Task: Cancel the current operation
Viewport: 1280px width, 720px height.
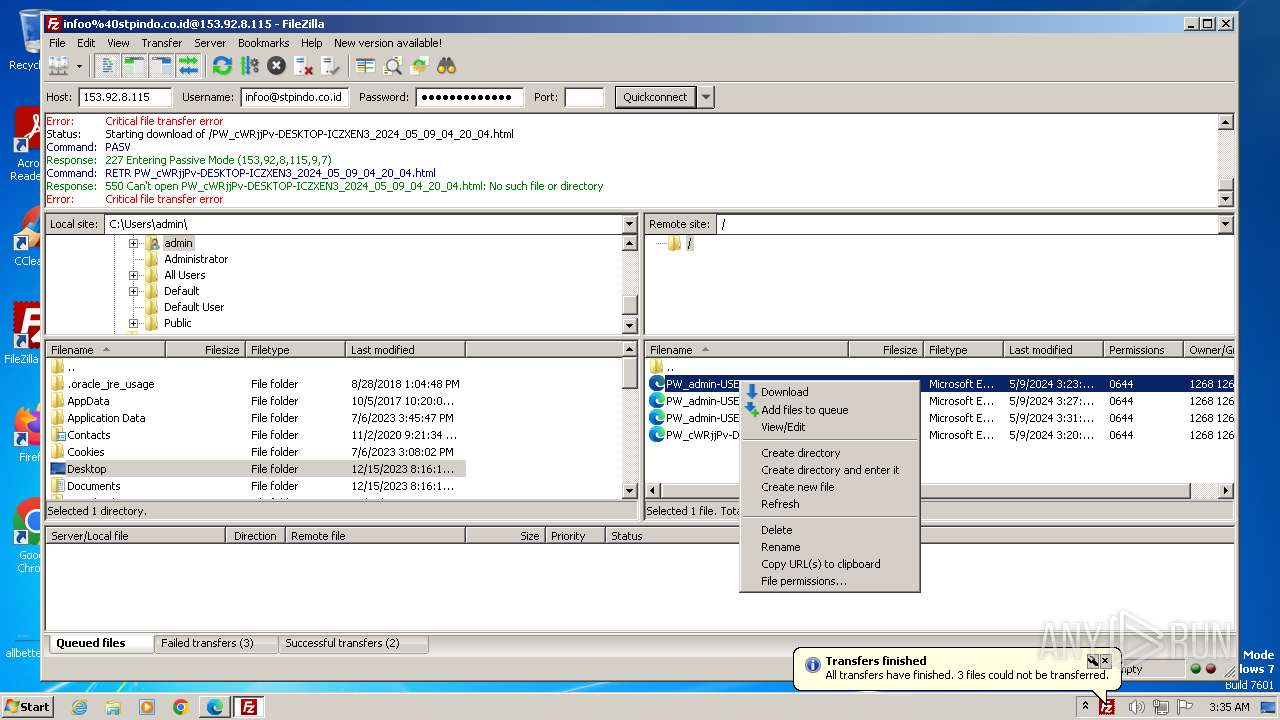Action: [276, 66]
